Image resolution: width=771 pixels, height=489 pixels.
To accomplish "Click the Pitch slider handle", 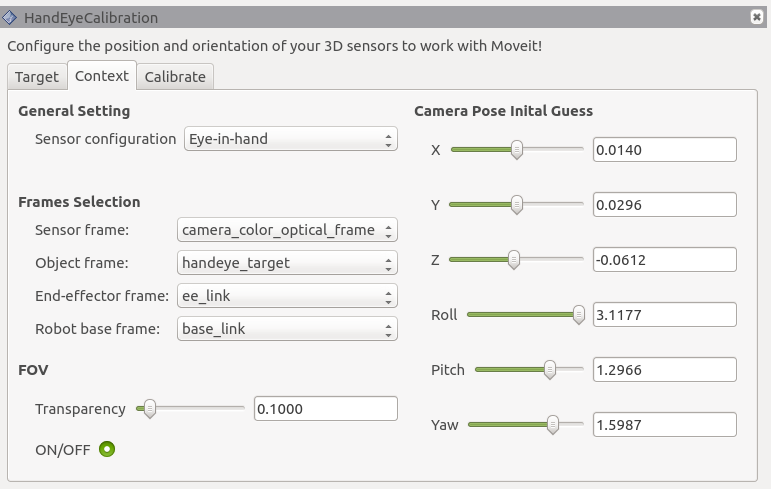I will 549,369.
